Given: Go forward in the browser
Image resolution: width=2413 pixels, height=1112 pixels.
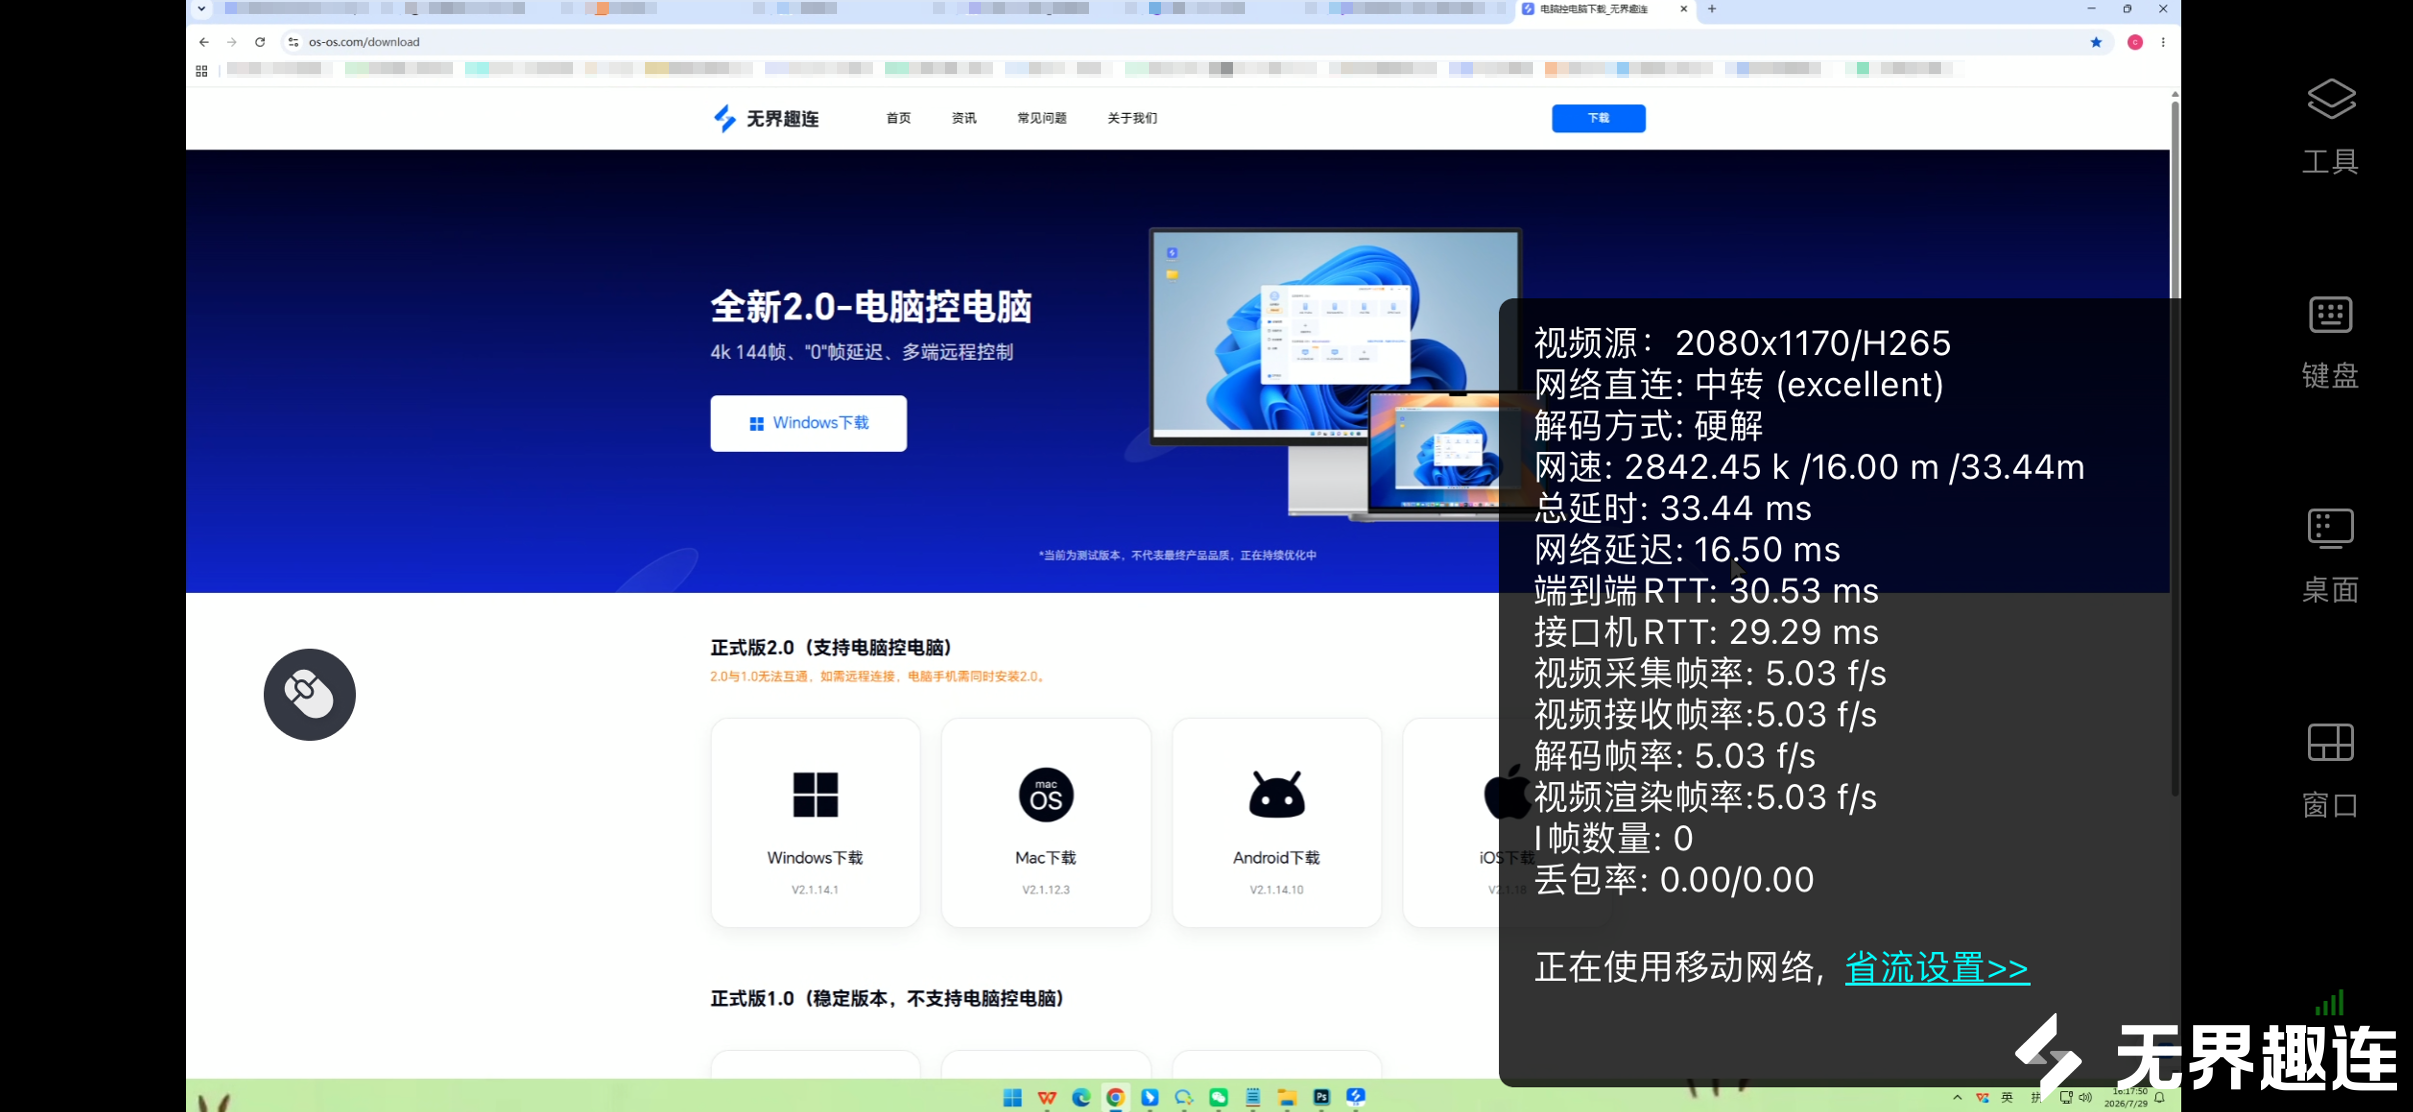Looking at the screenshot, I should 232,42.
